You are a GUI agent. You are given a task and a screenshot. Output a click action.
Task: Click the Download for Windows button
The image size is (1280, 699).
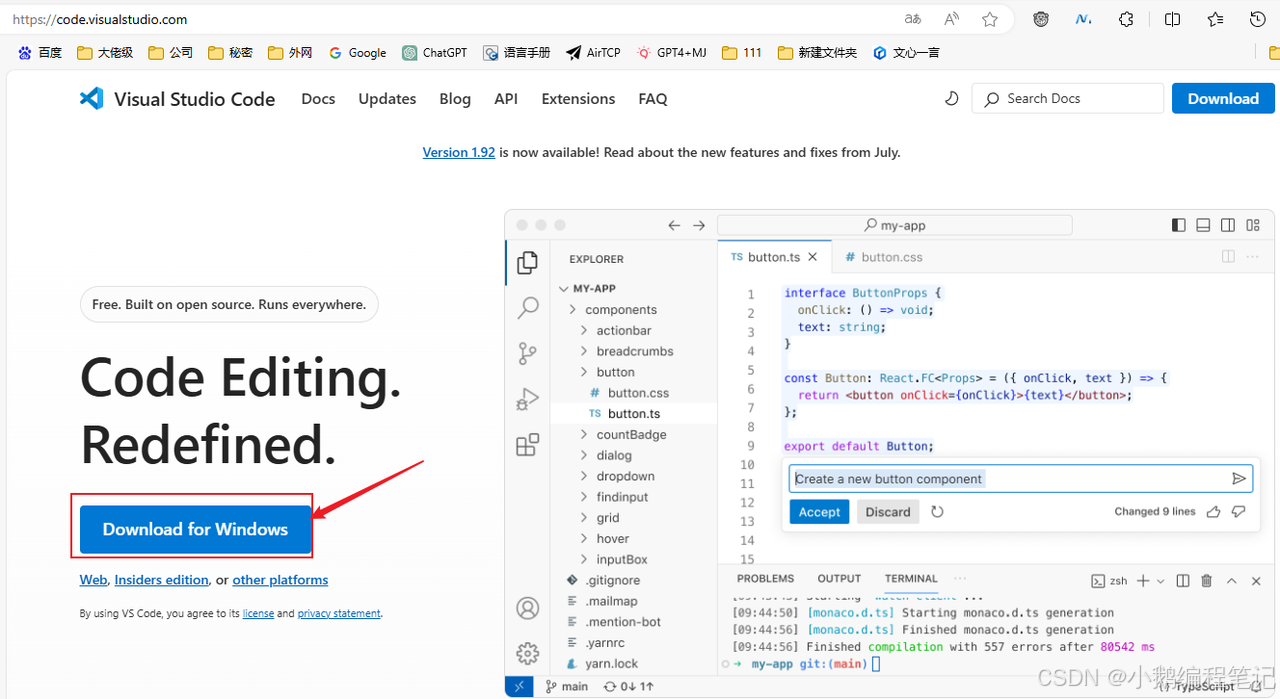click(195, 529)
